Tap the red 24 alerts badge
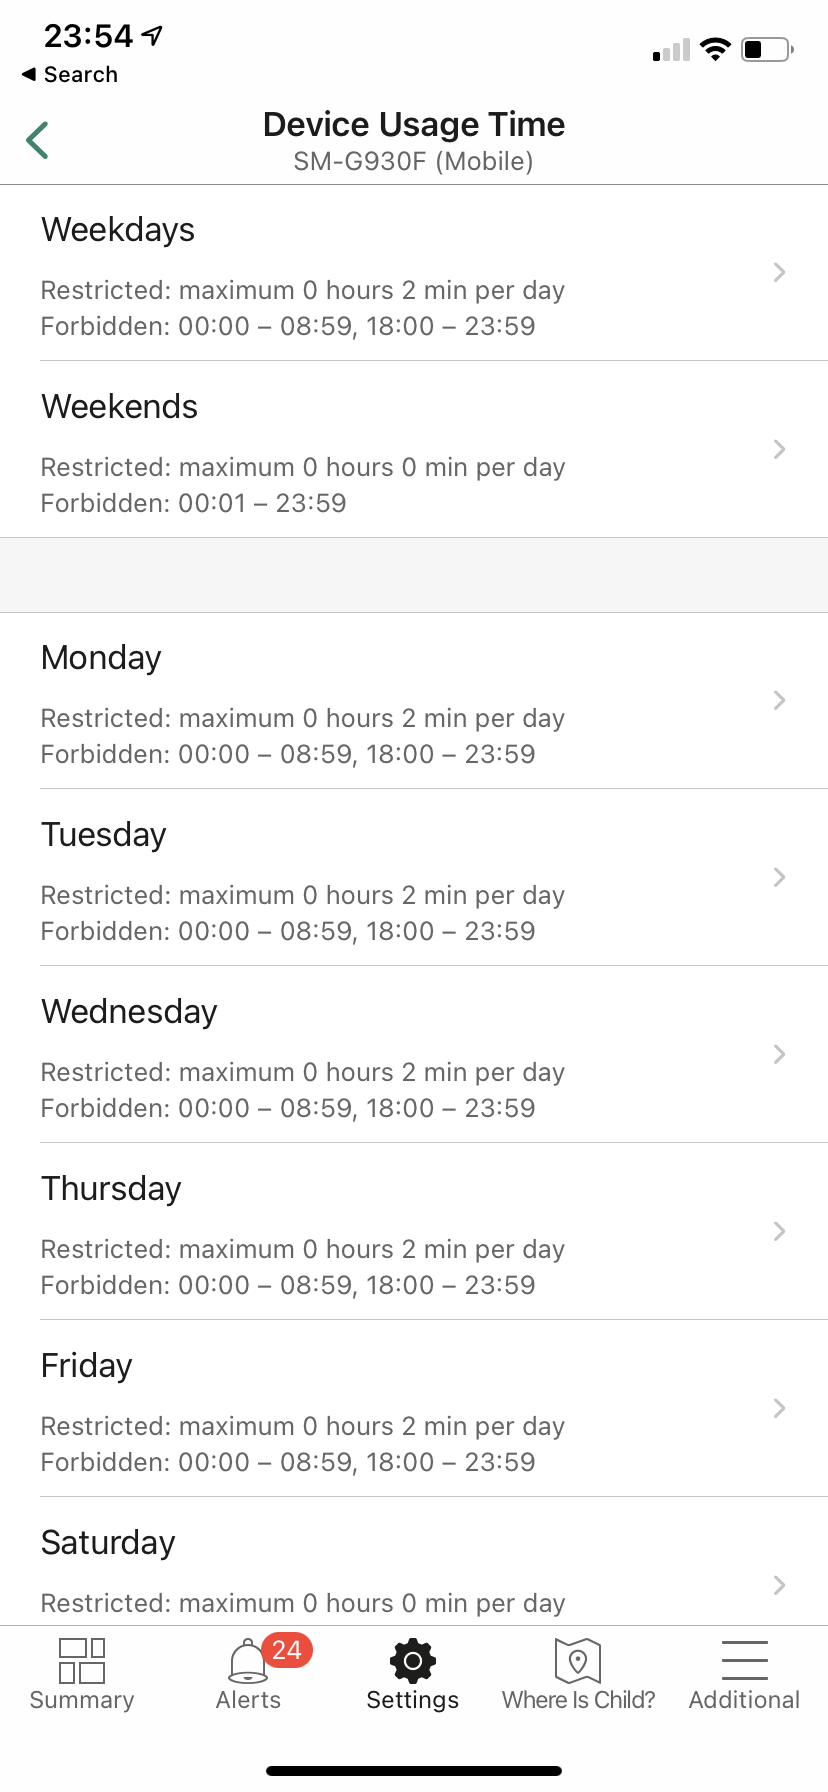The height and width of the screenshot is (1792, 828). (287, 1650)
